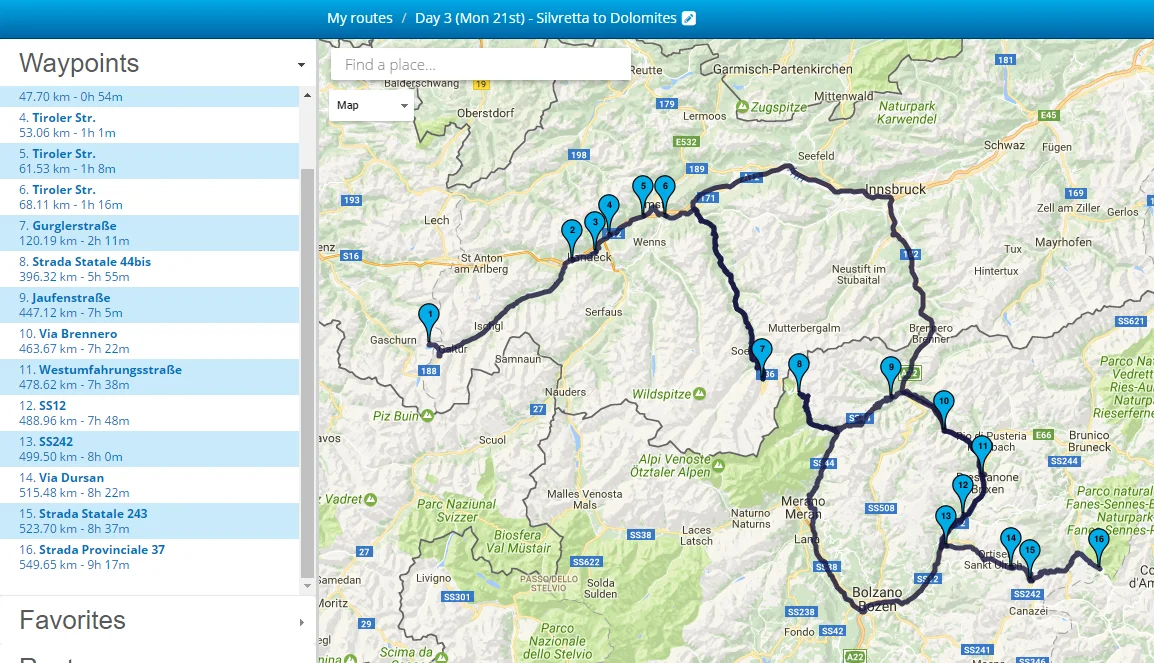This screenshot has width=1154, height=663.
Task: Select waypoint 8 Strada Statale 44bis
Action: [149, 269]
